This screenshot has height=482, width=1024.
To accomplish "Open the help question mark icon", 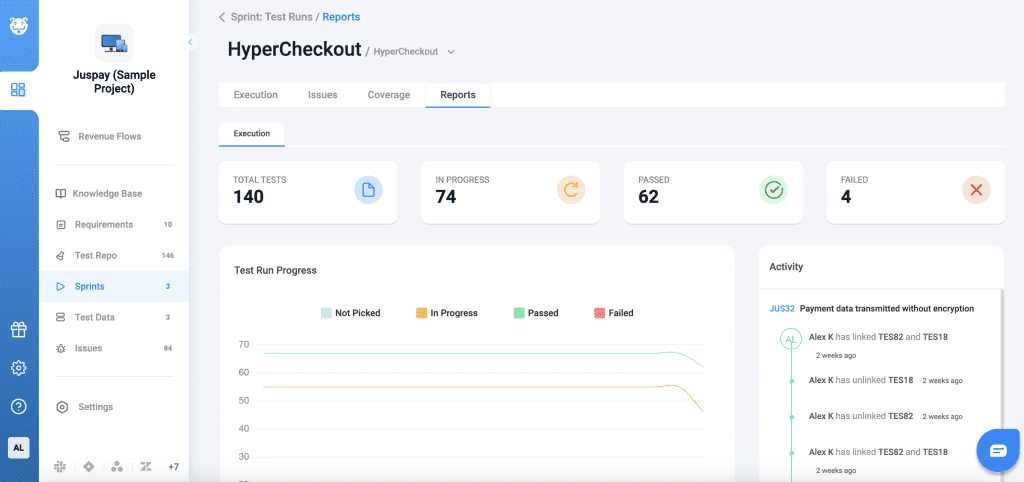I will click(18, 406).
